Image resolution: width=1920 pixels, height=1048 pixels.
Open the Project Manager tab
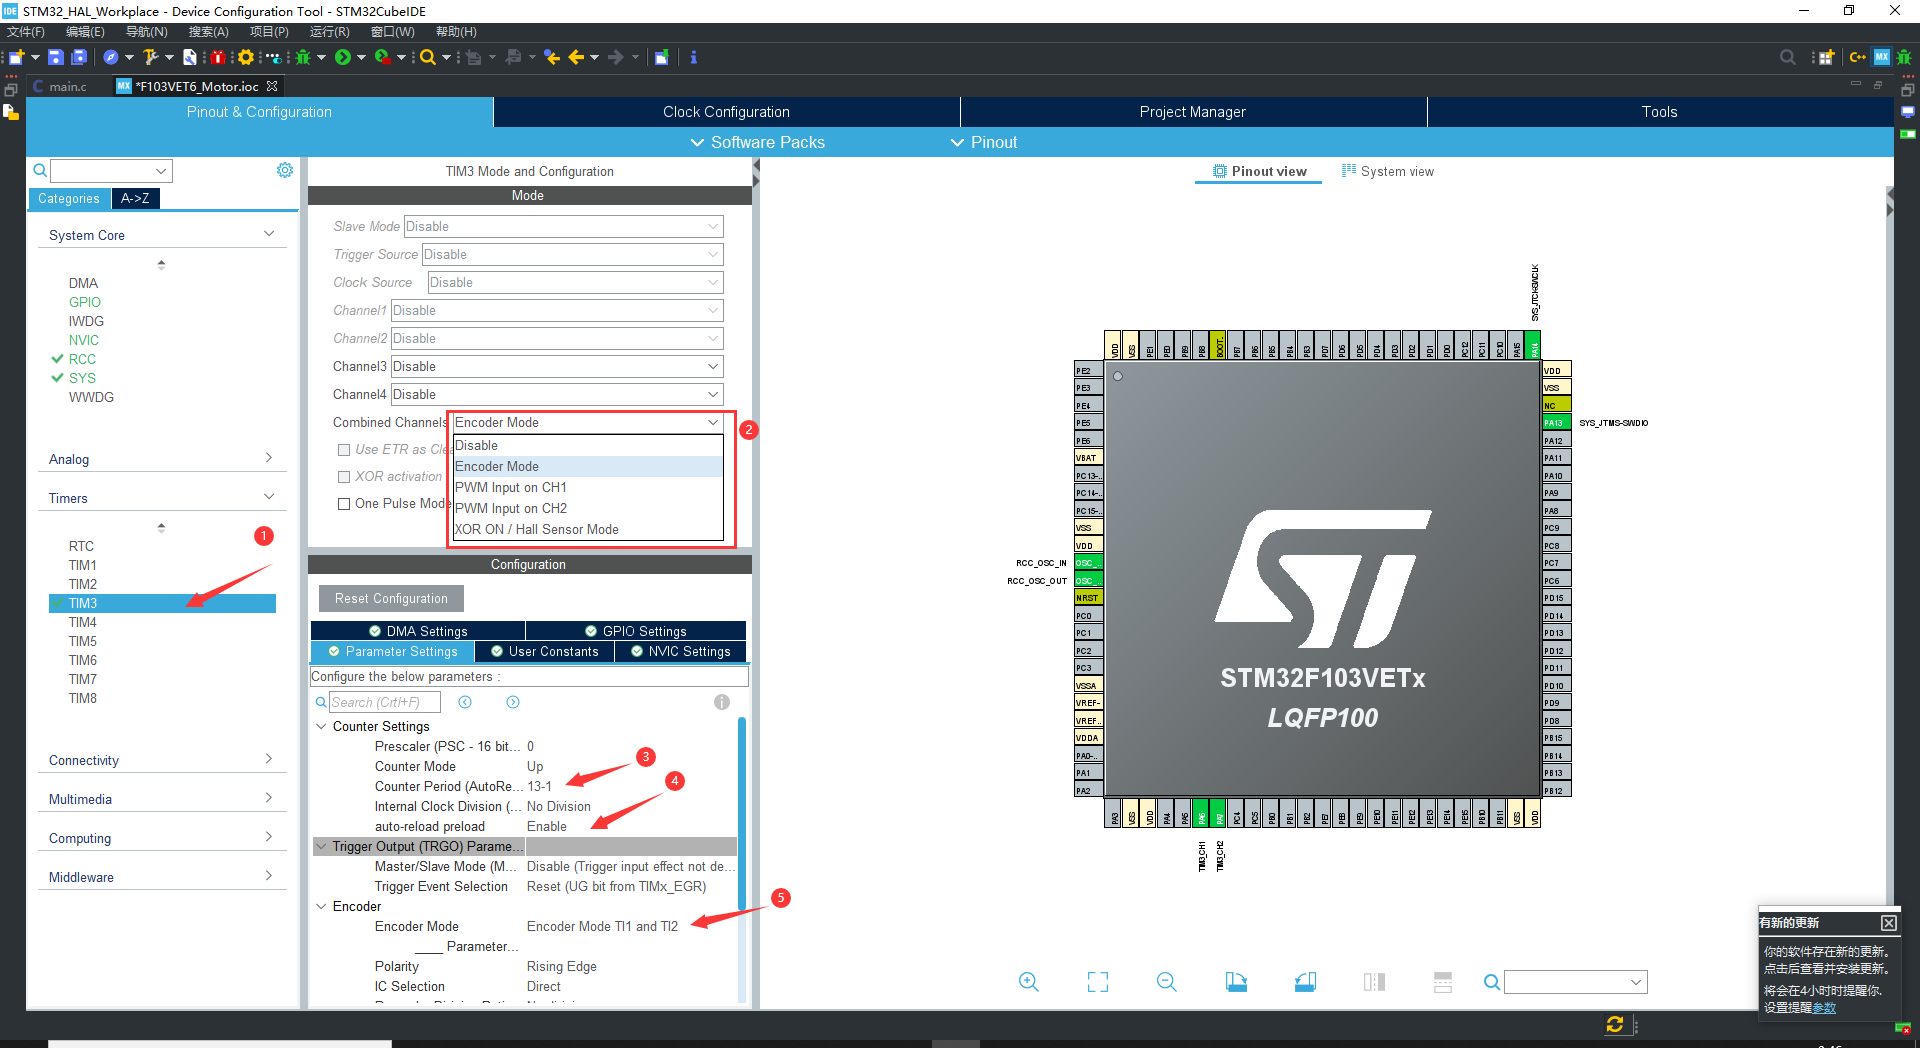(1193, 112)
